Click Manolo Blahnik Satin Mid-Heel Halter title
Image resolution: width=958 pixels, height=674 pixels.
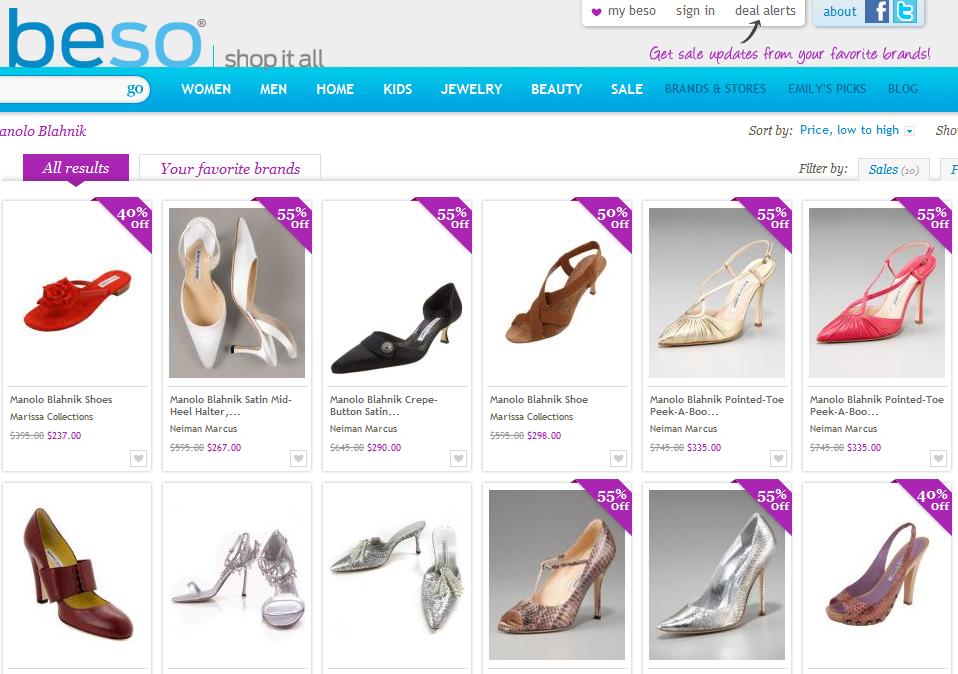pyautogui.click(x=230, y=405)
